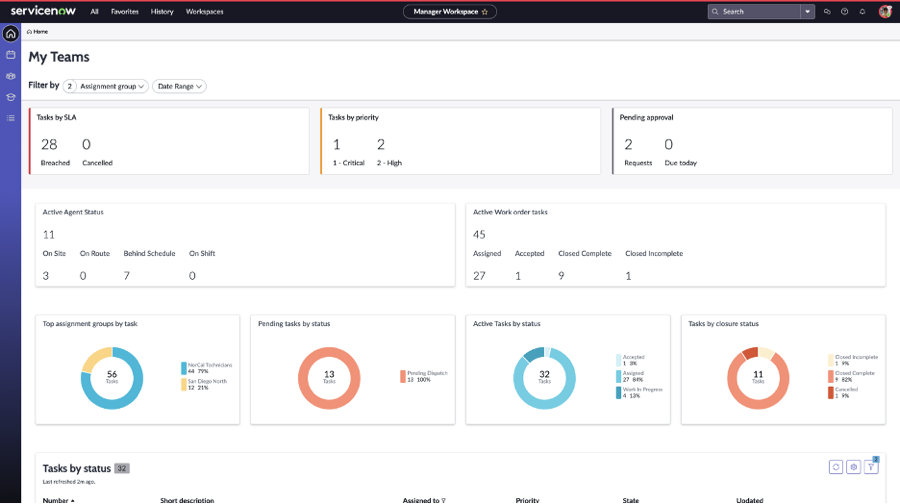Click the San Diego North legend swatch
Viewport: 900px width, 504px height.
(x=184, y=384)
